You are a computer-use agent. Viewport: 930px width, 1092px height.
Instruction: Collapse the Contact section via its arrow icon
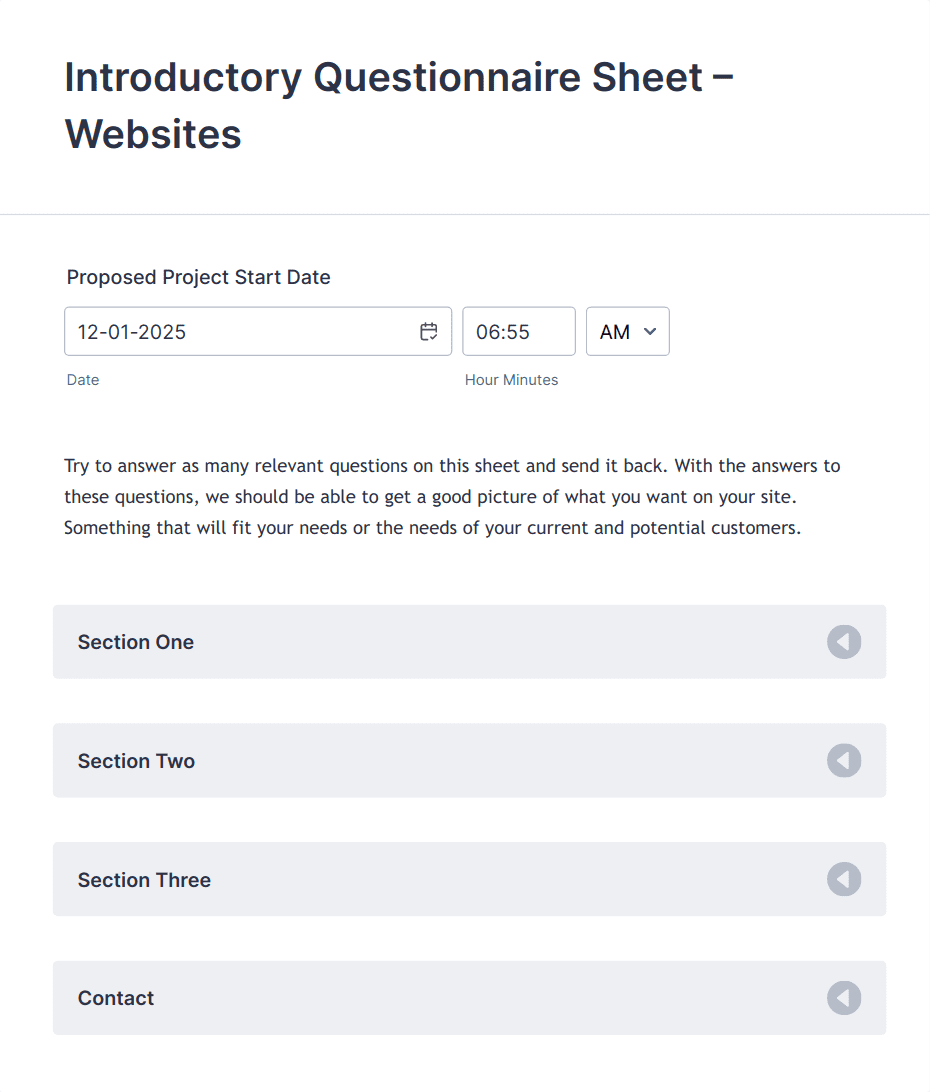coord(844,997)
